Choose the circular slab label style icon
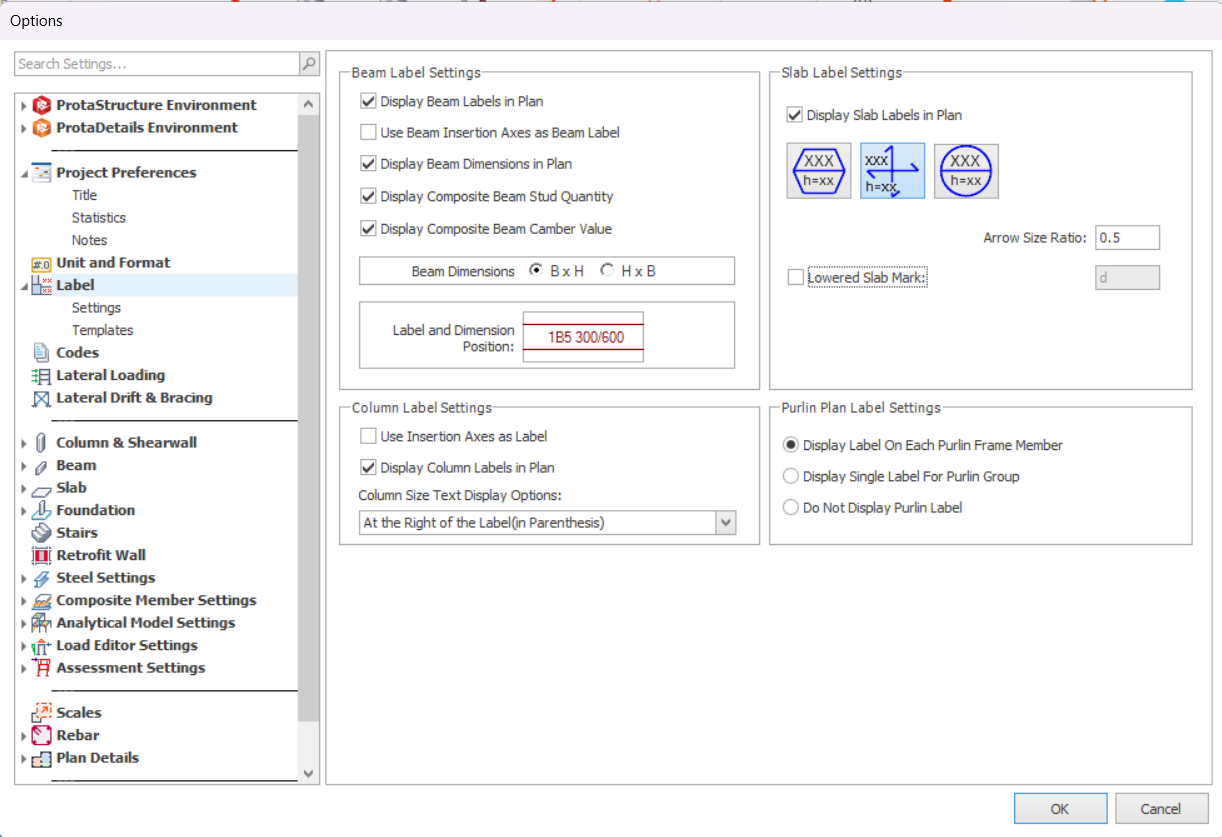The height and width of the screenshot is (837, 1222). (x=965, y=170)
